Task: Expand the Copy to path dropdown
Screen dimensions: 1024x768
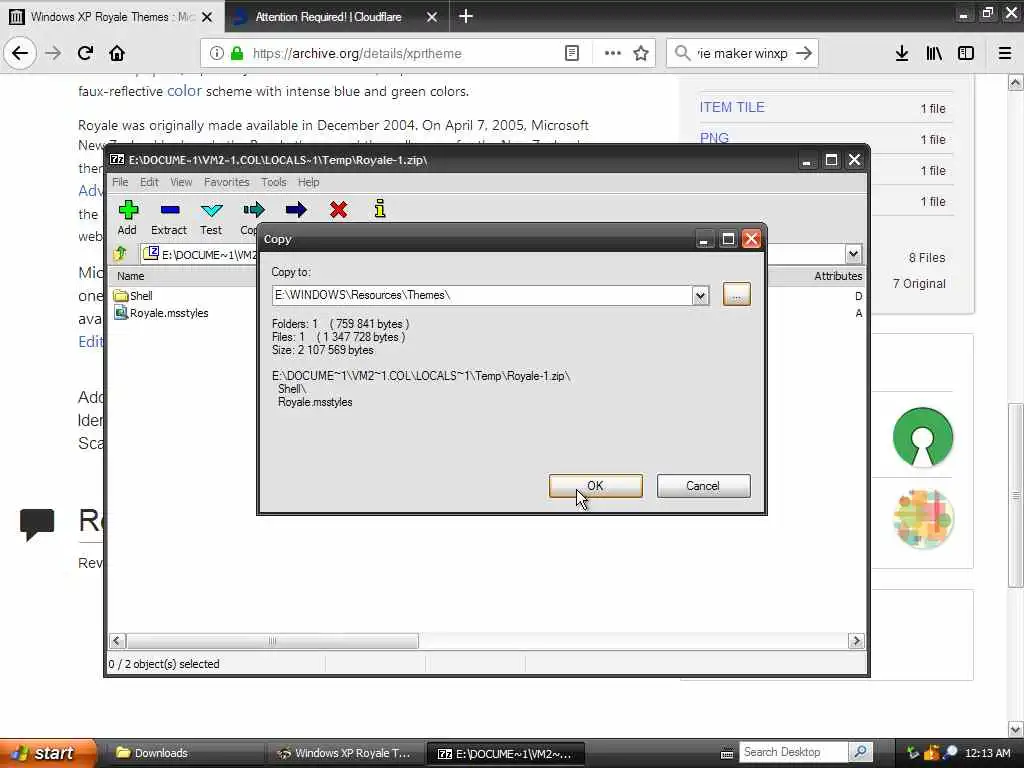Action: pos(701,296)
